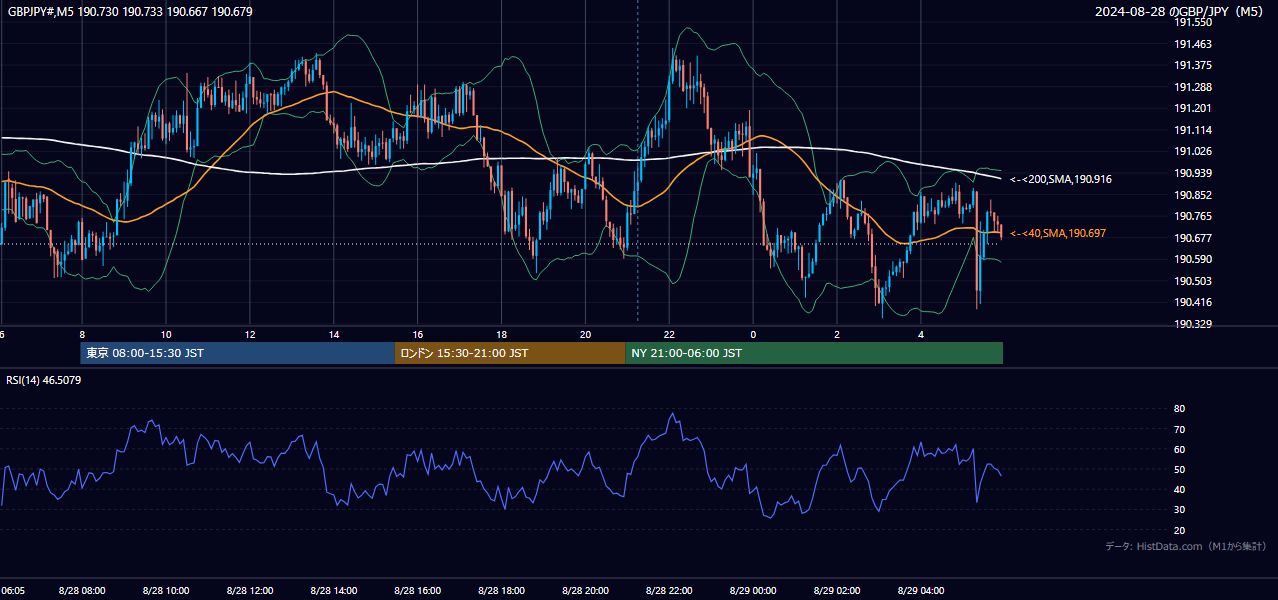
Task: Click price axis value 191.026
Action: click(x=1193, y=151)
